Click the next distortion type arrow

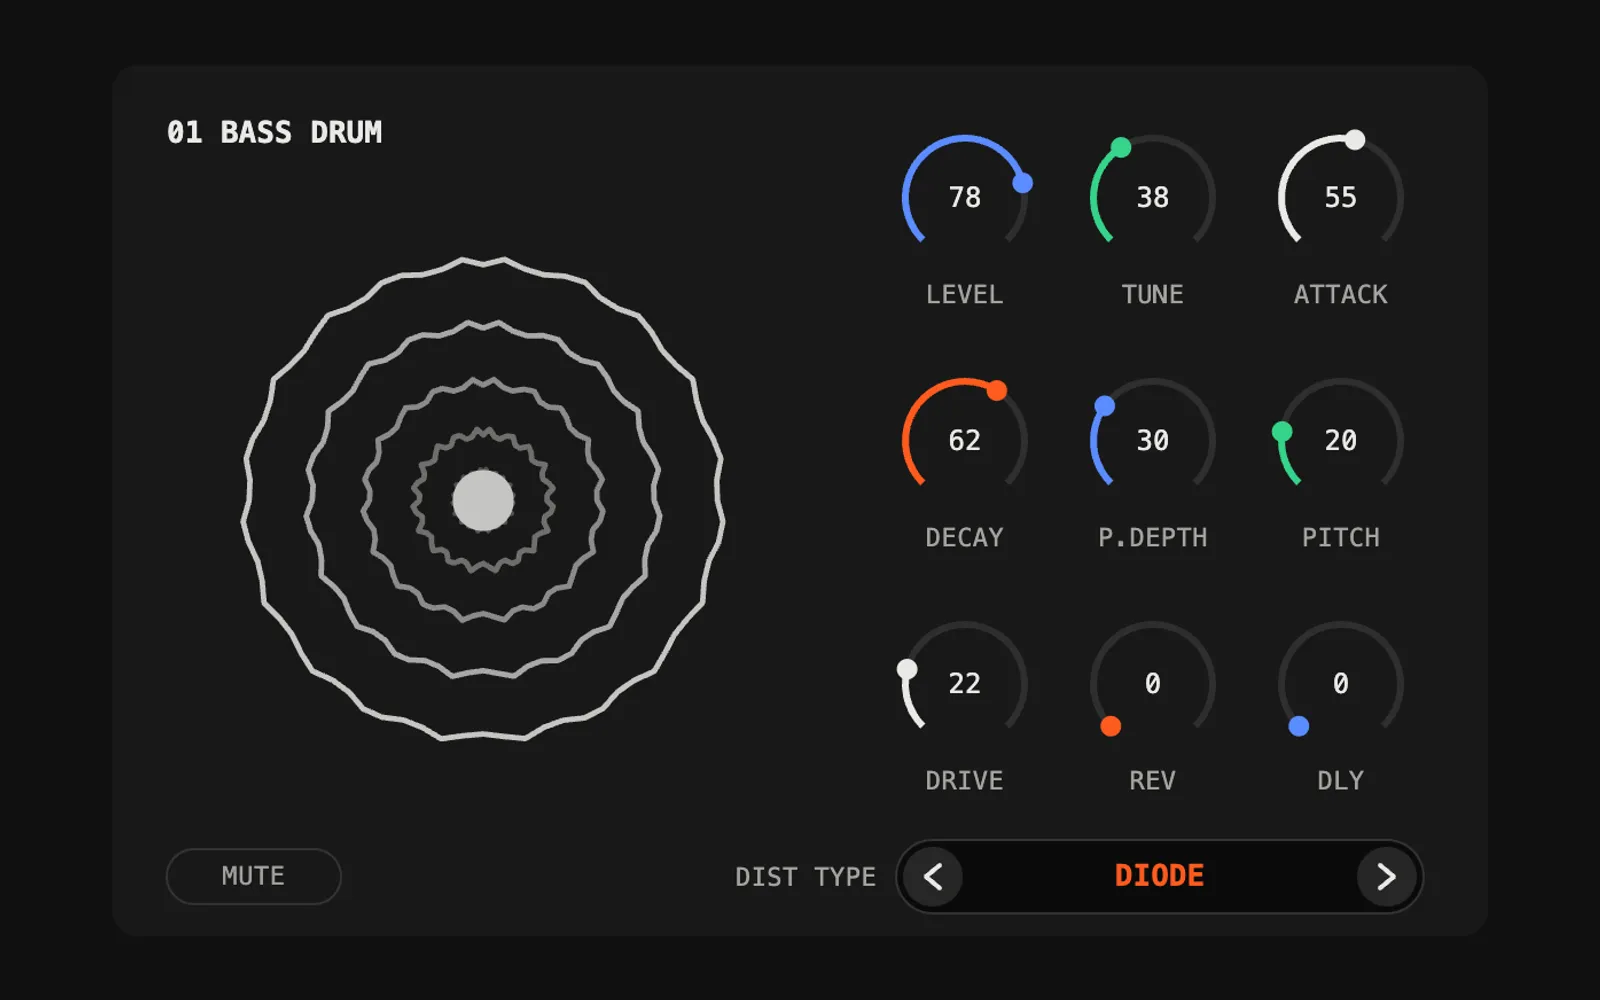1386,877
